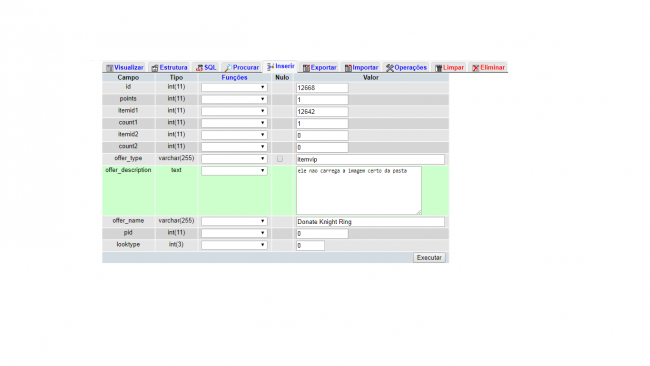Click the red Eliminar icon
This screenshot has height=366, width=650.
coord(475,68)
